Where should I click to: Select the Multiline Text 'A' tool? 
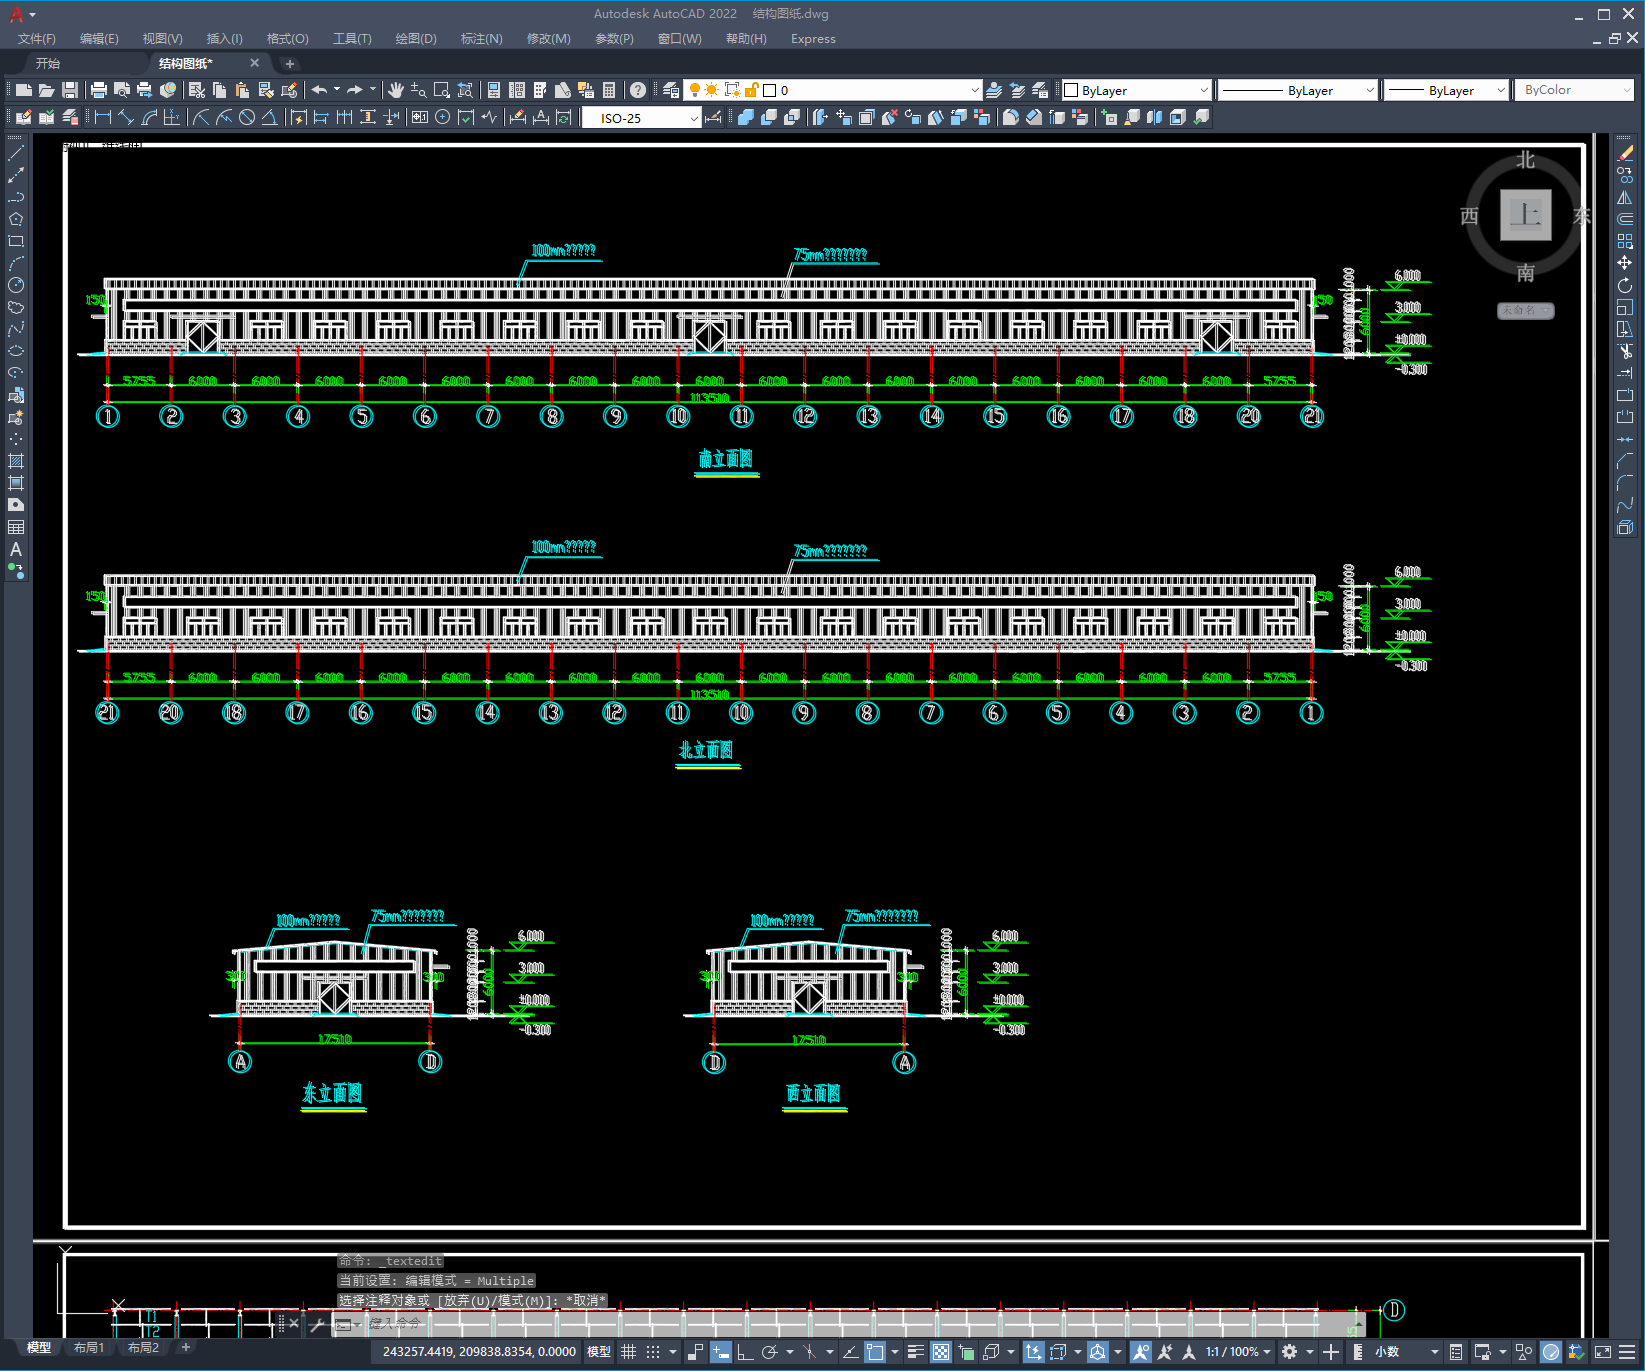[16, 549]
